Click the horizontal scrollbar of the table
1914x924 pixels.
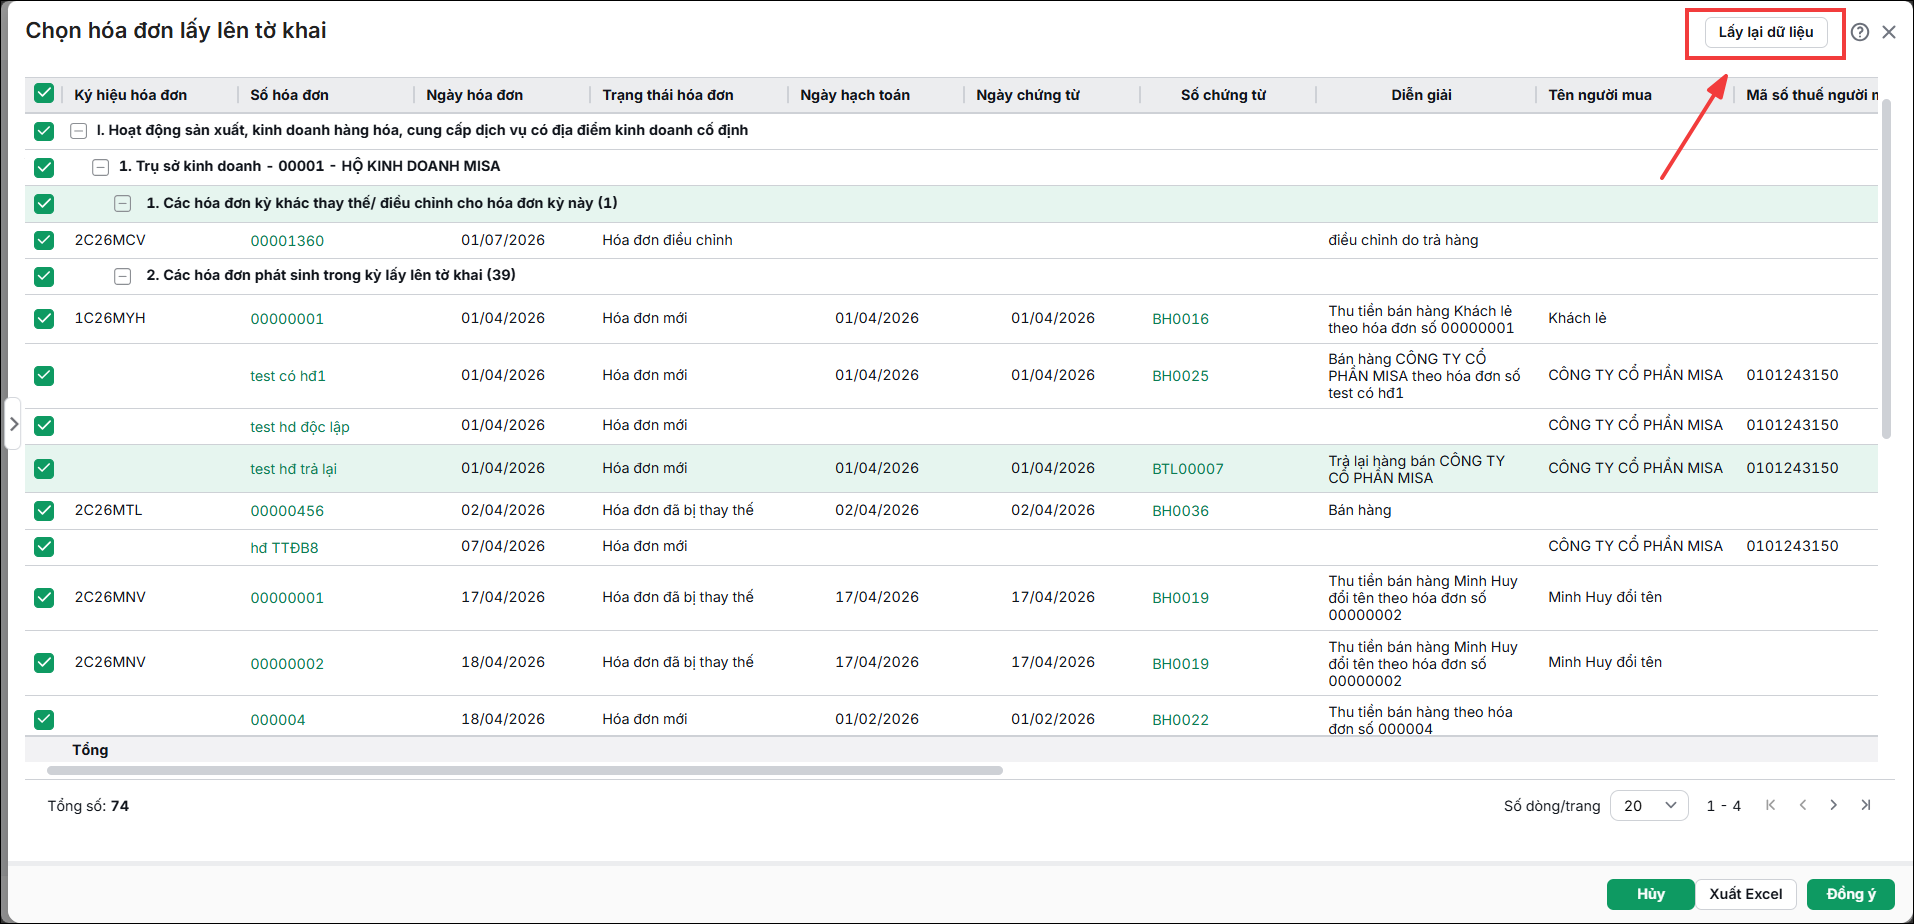[525, 770]
